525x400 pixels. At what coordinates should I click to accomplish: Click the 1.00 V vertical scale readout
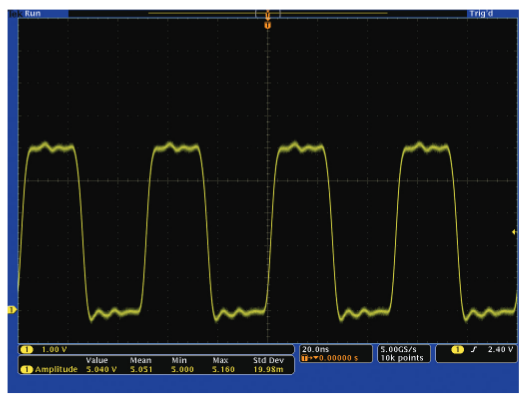(x=54, y=349)
